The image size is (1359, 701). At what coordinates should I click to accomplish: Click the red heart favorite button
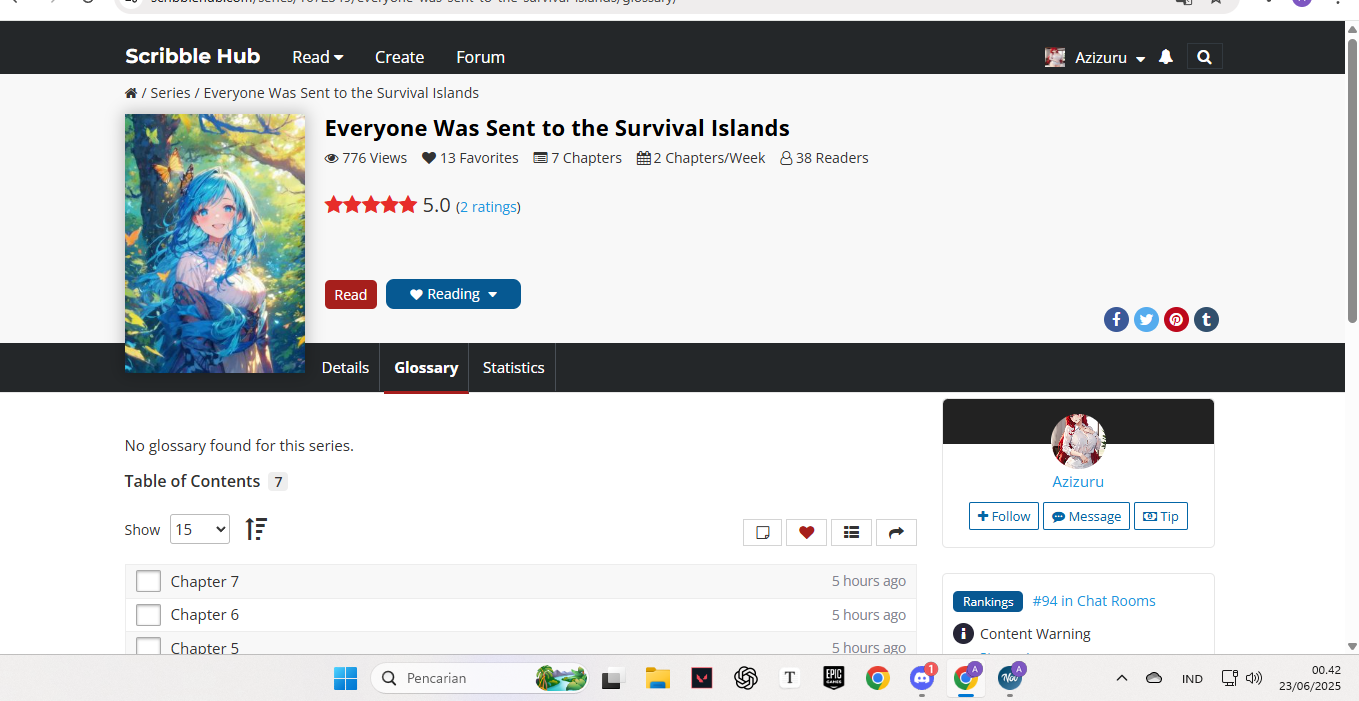tap(806, 532)
